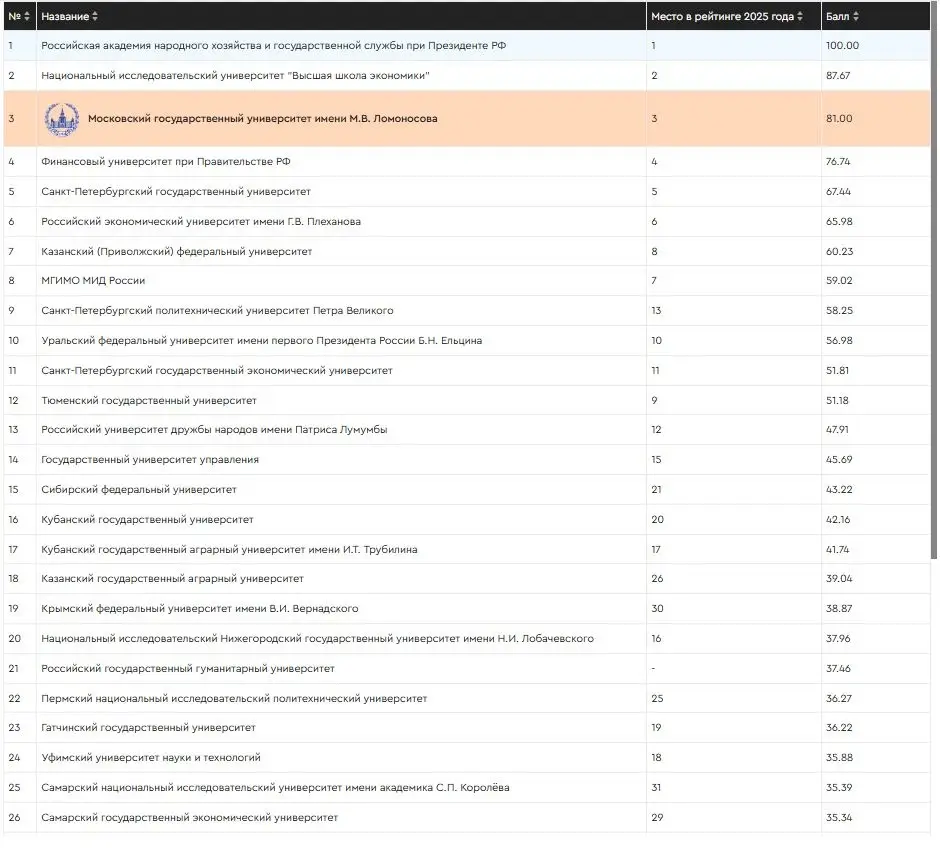Click Московский государственный университет имени М.В. Ломоносова
Screen dimensions: 940x852
(263, 119)
